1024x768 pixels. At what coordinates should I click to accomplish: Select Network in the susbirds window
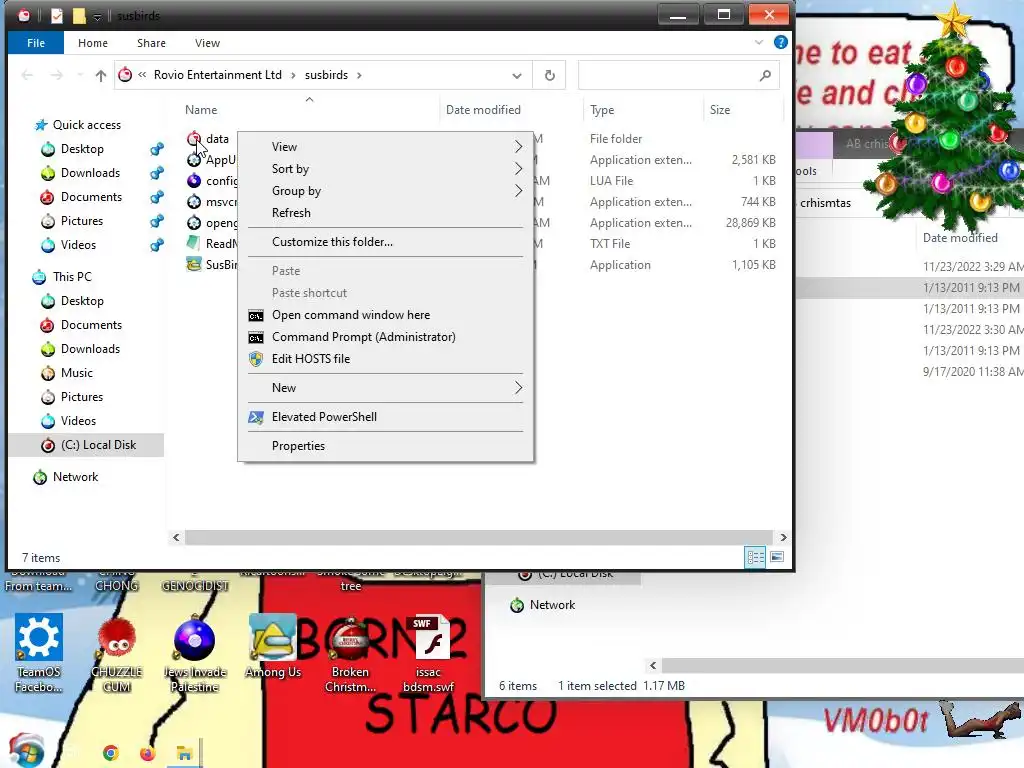pyautogui.click(x=75, y=477)
